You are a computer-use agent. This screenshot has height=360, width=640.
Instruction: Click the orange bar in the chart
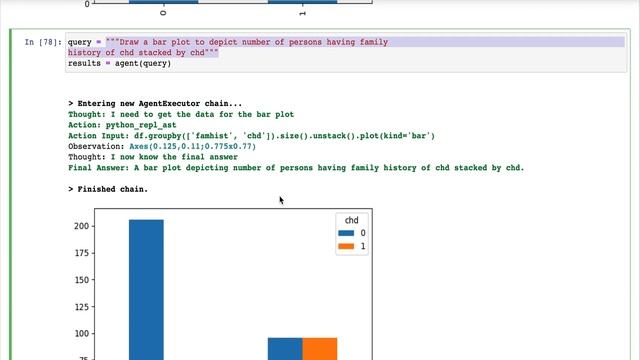tap(320, 349)
